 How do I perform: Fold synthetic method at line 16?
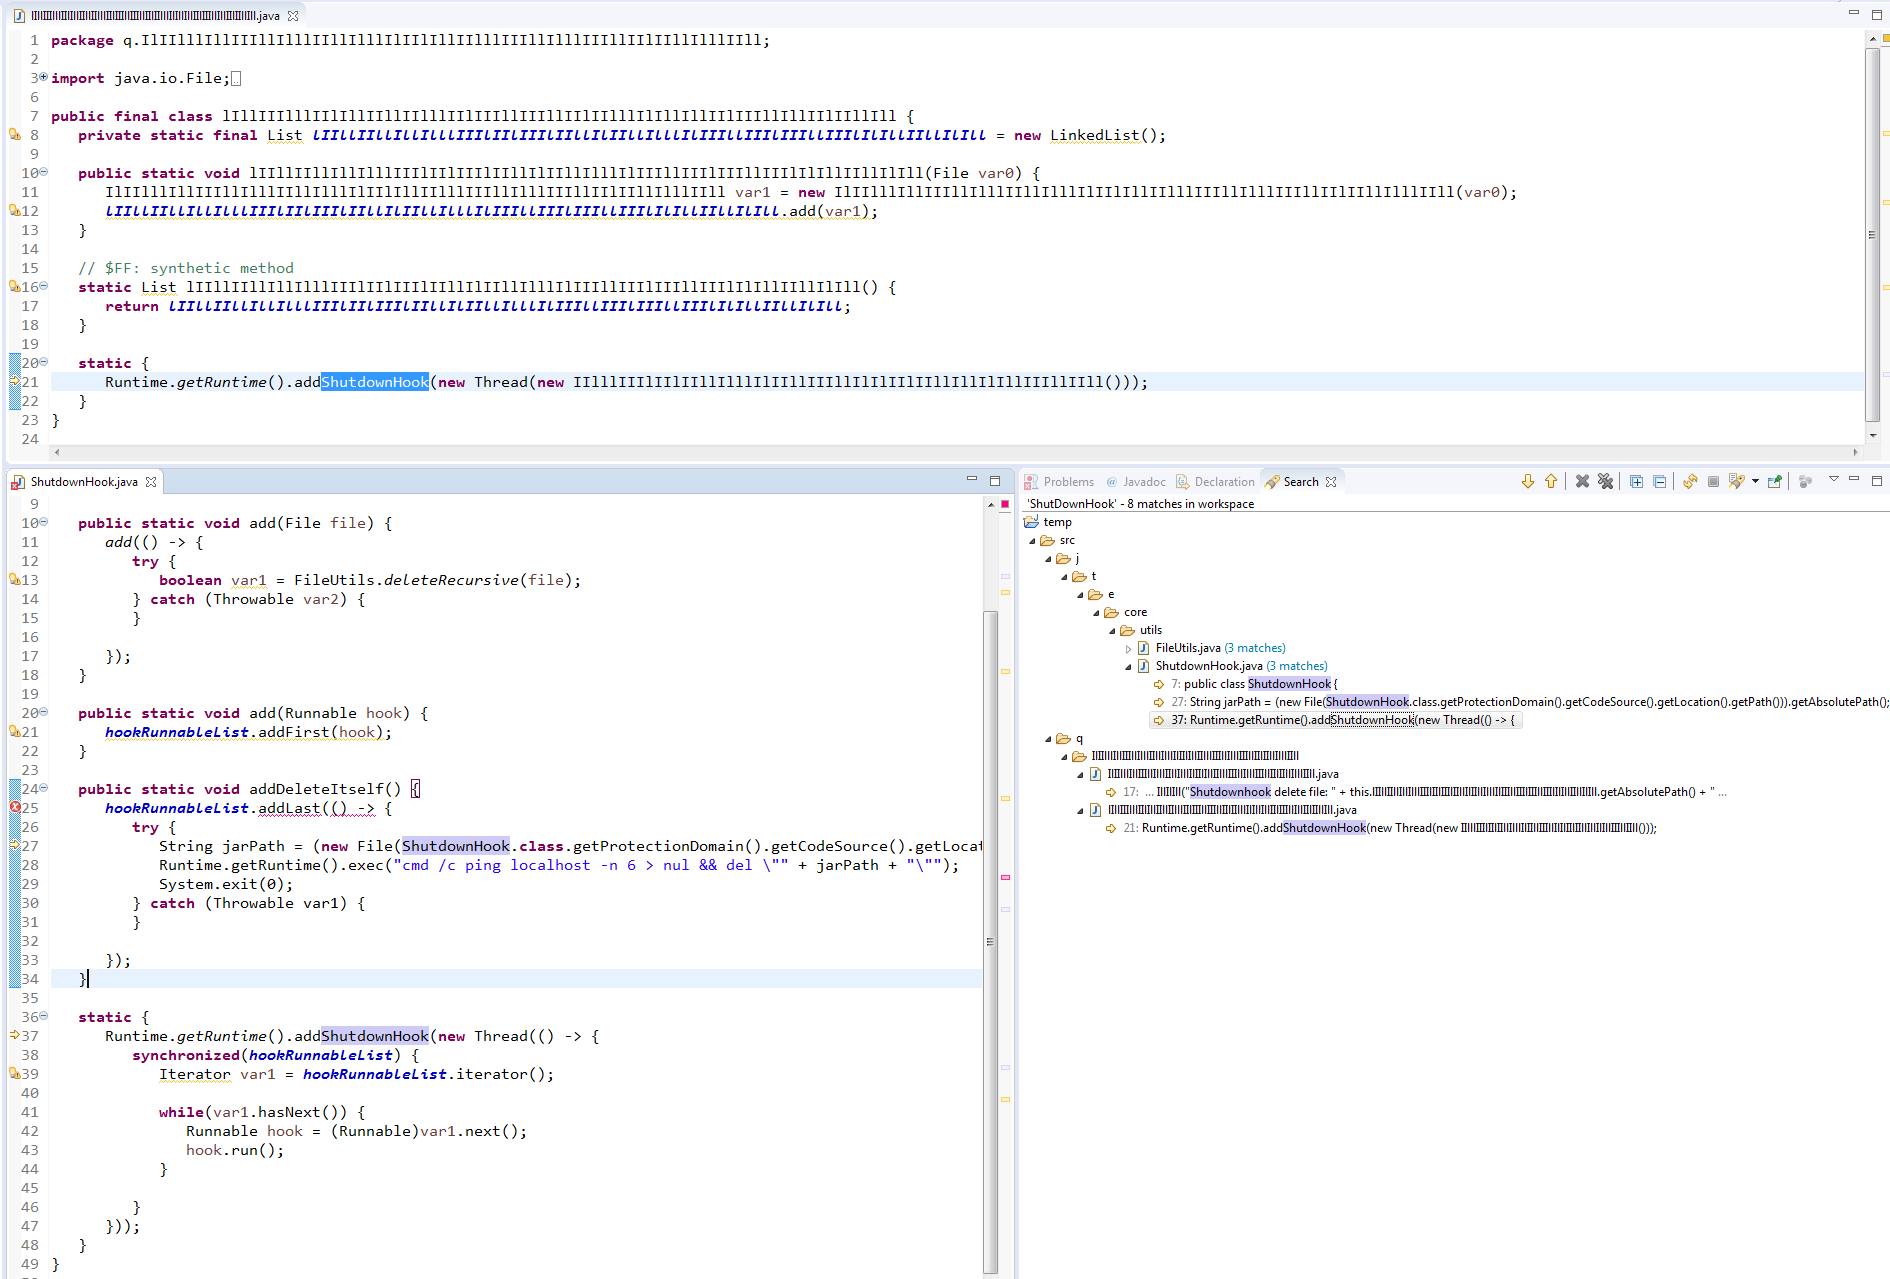pos(43,286)
